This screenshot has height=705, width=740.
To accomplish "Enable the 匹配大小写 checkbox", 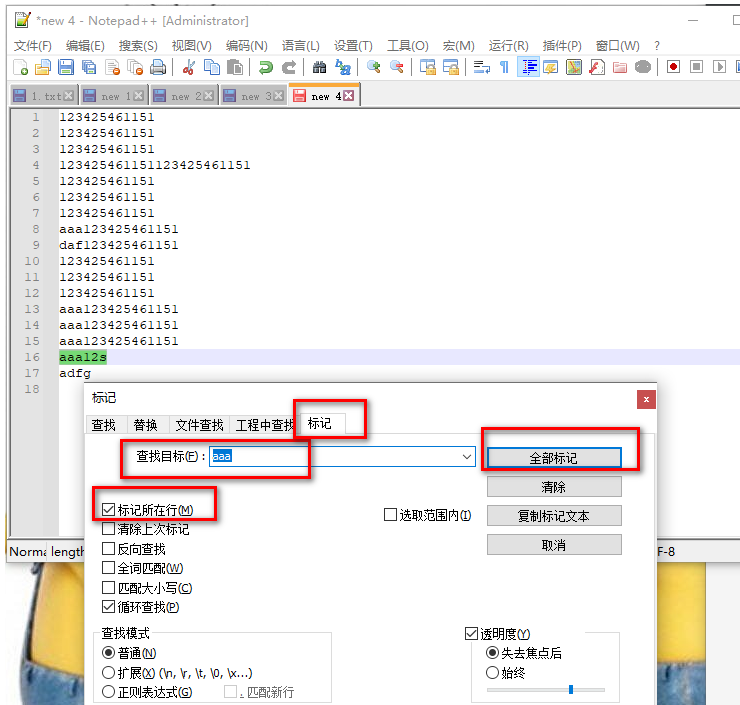I will point(109,588).
